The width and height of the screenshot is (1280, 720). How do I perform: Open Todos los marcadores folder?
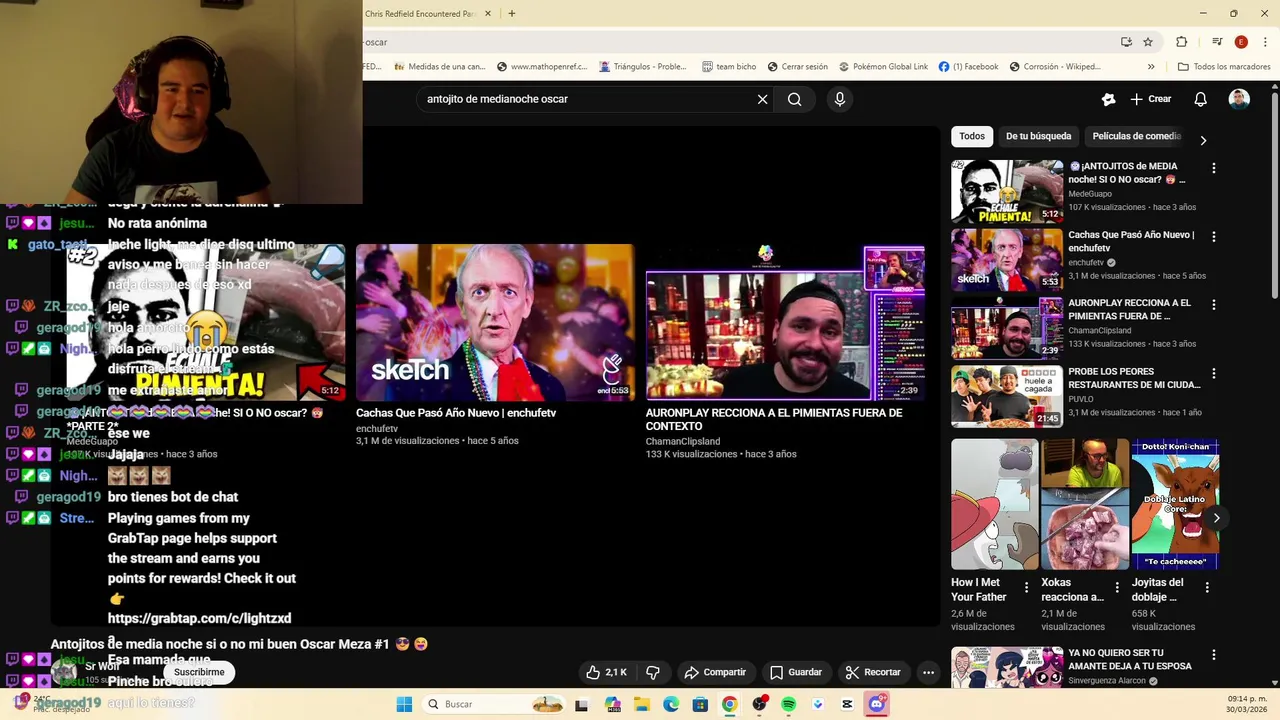pyautogui.click(x=1224, y=67)
